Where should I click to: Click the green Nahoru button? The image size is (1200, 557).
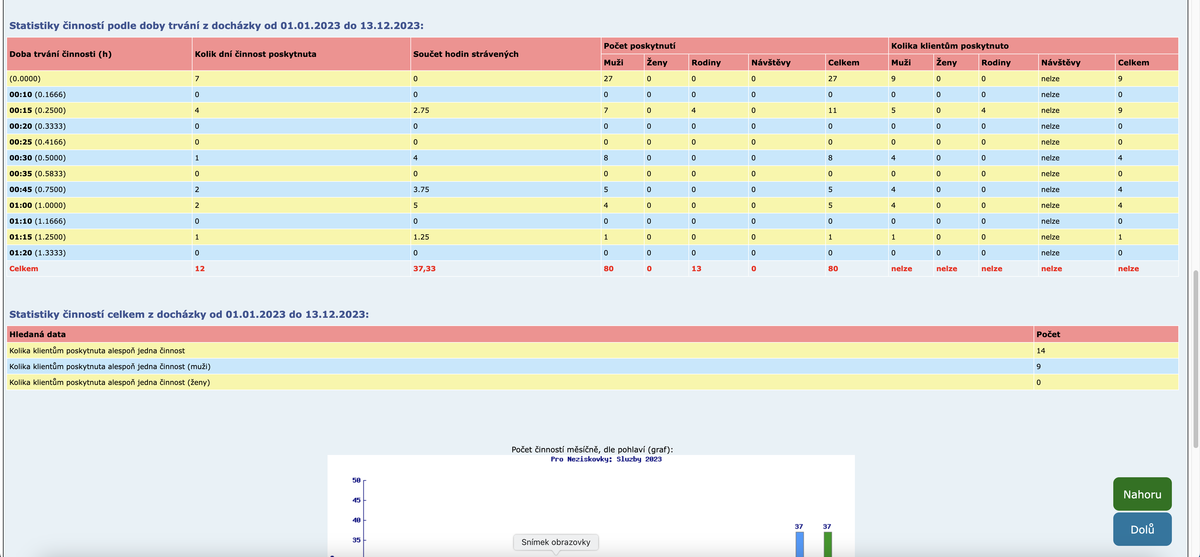click(x=1142, y=494)
